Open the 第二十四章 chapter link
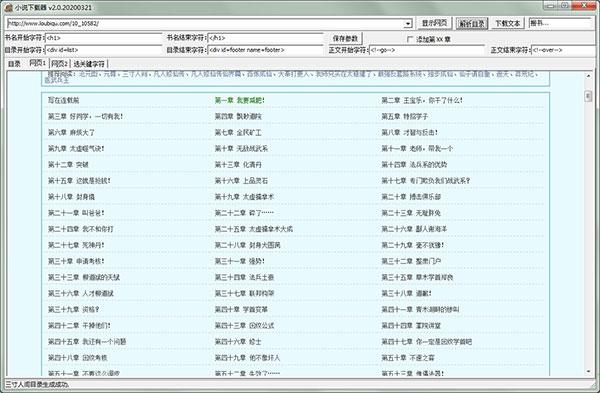This screenshot has width=600, height=393. coord(80,229)
